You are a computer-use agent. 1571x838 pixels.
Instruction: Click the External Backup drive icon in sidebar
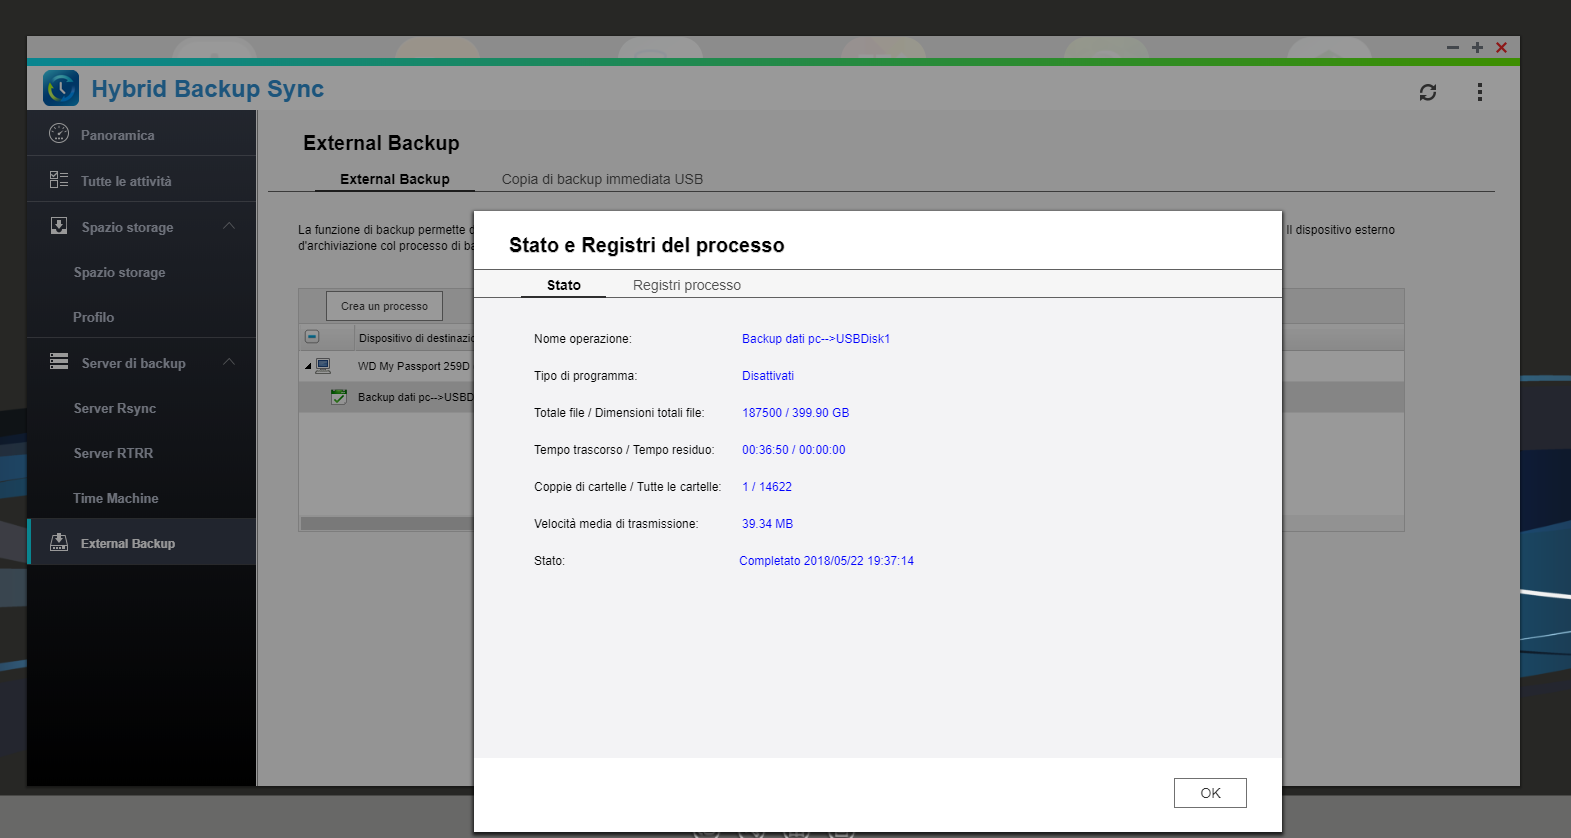tap(59, 543)
